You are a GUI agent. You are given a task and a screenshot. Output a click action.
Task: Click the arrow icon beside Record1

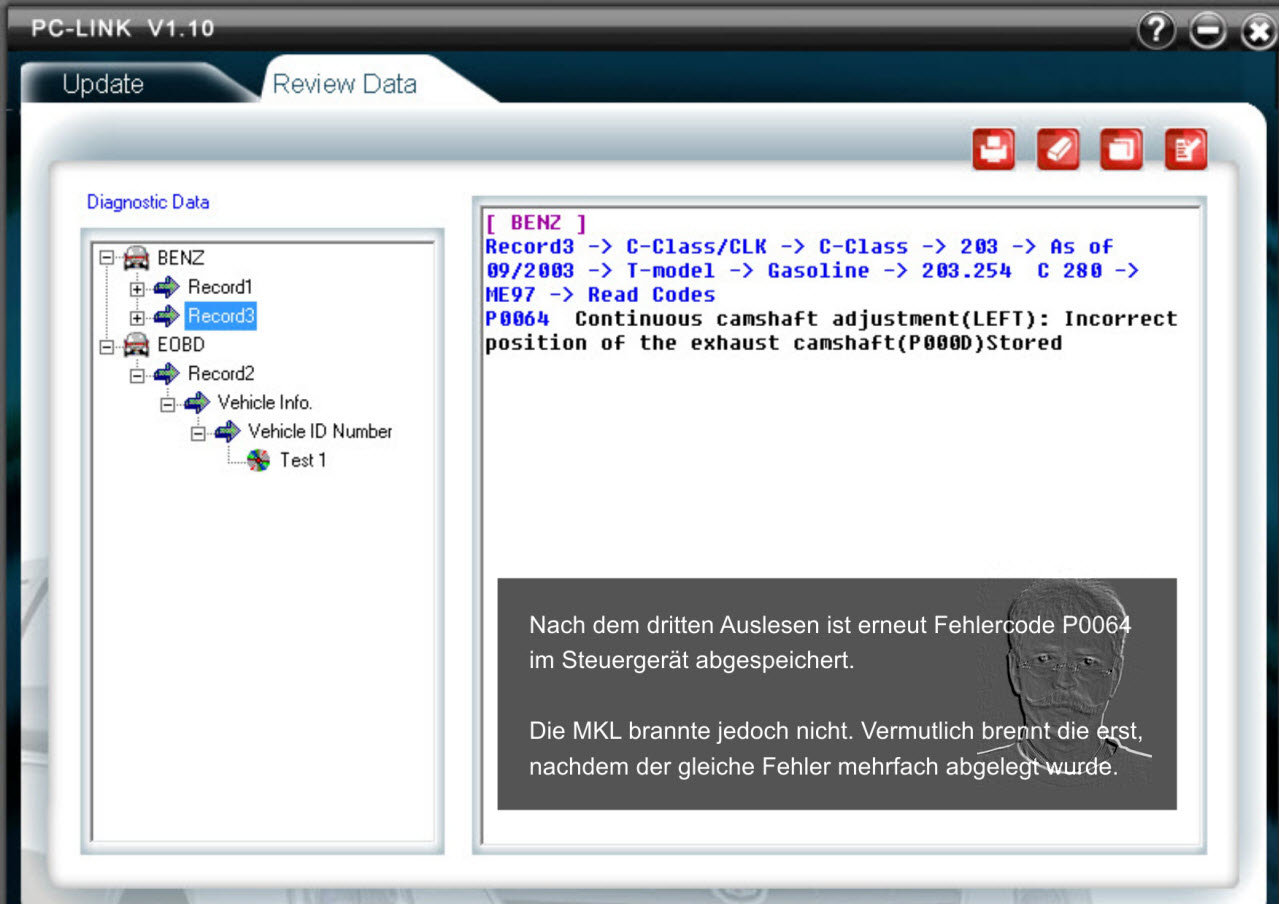tap(167, 288)
